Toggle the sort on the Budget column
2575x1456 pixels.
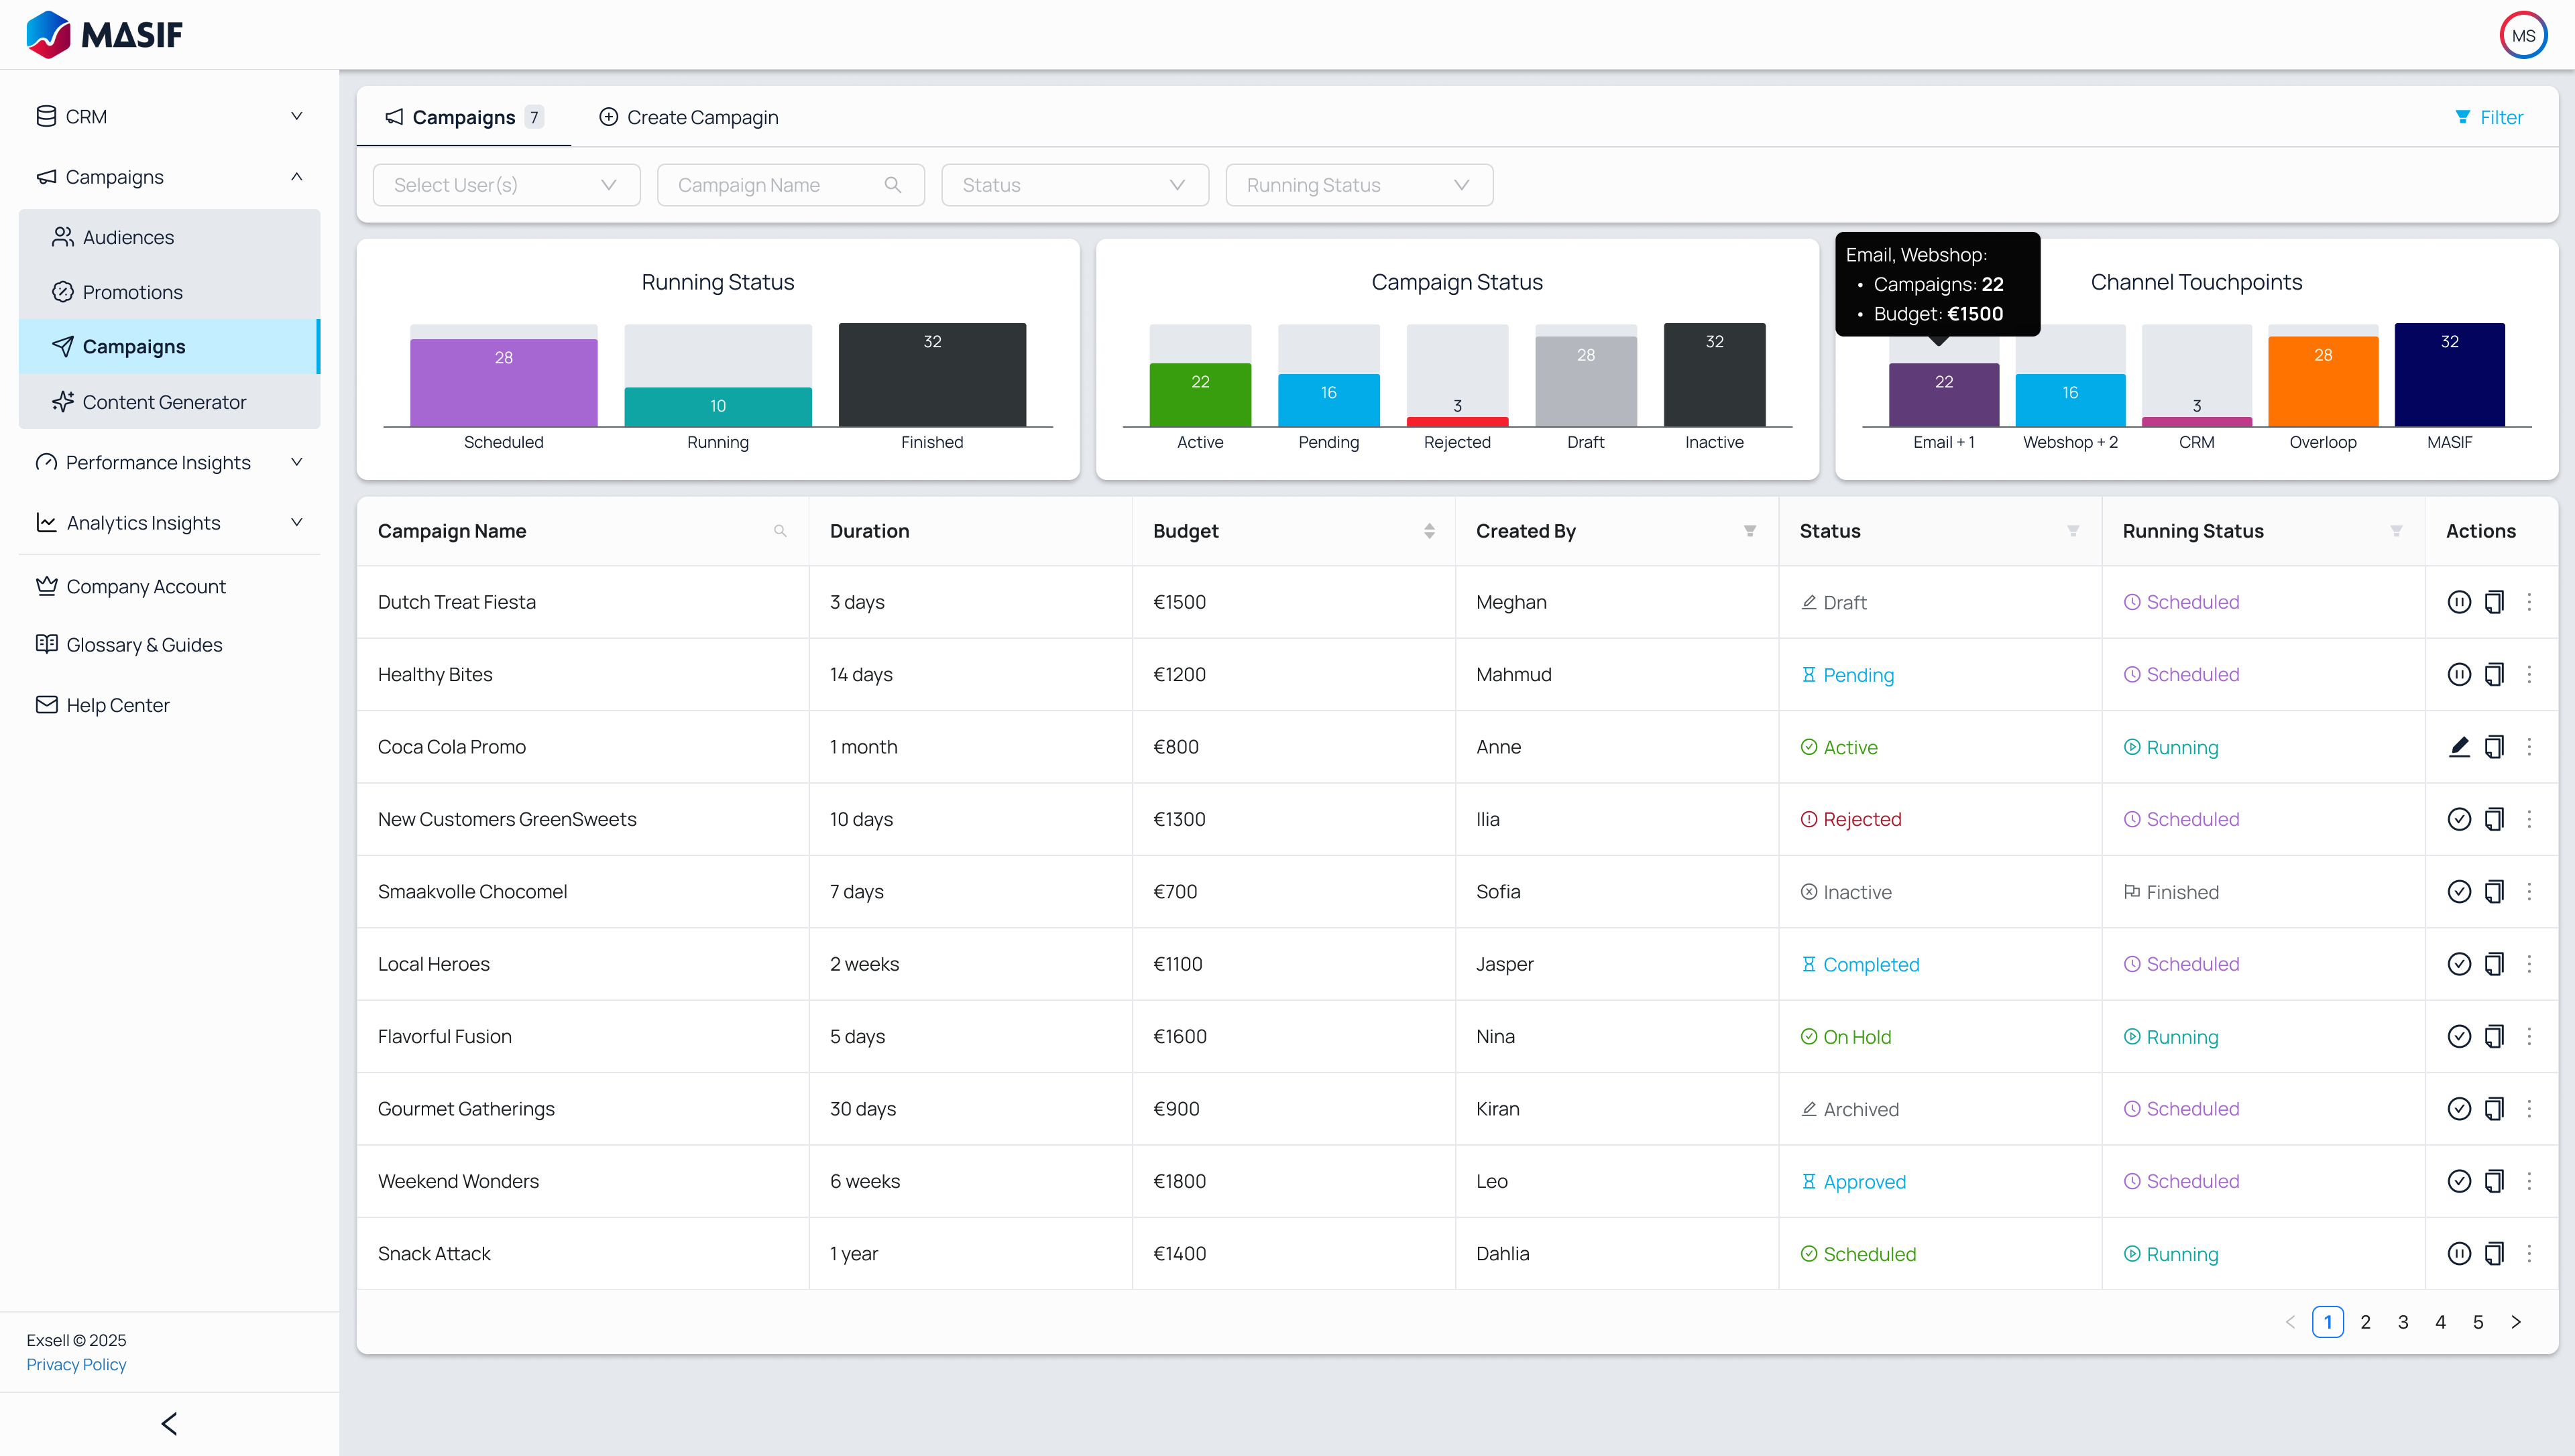coord(1429,531)
